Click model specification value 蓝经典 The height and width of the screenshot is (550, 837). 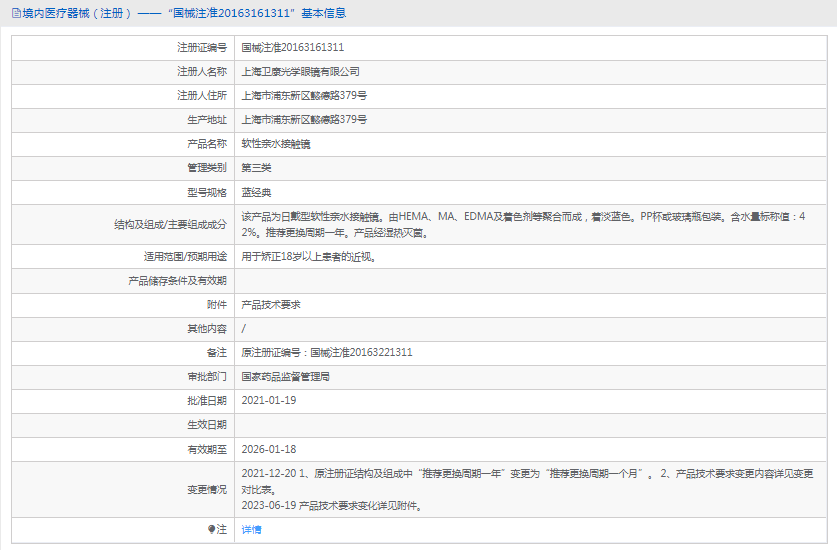click(x=256, y=192)
